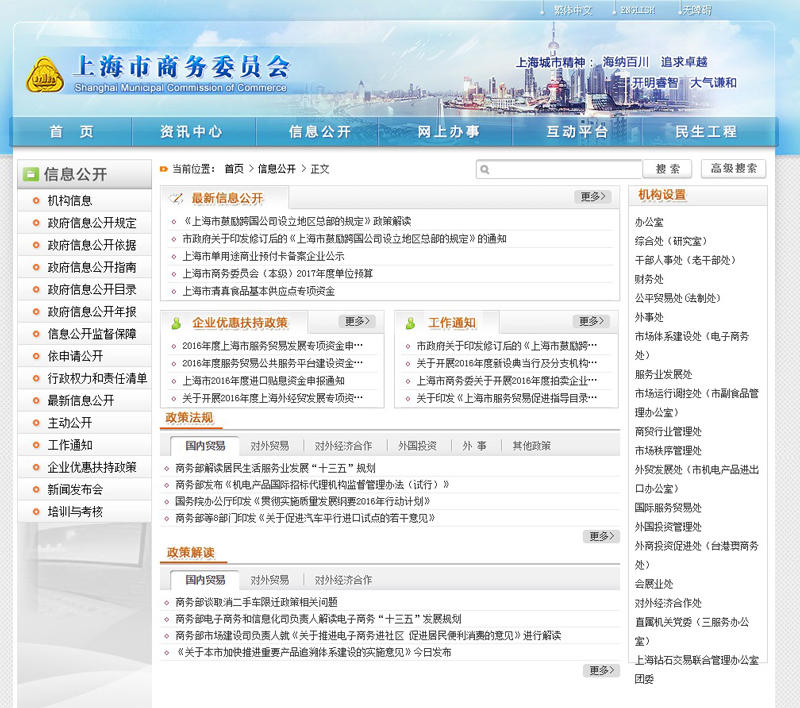
Task: Select 国内贸易 tab under 政策解读
Action: (205, 580)
